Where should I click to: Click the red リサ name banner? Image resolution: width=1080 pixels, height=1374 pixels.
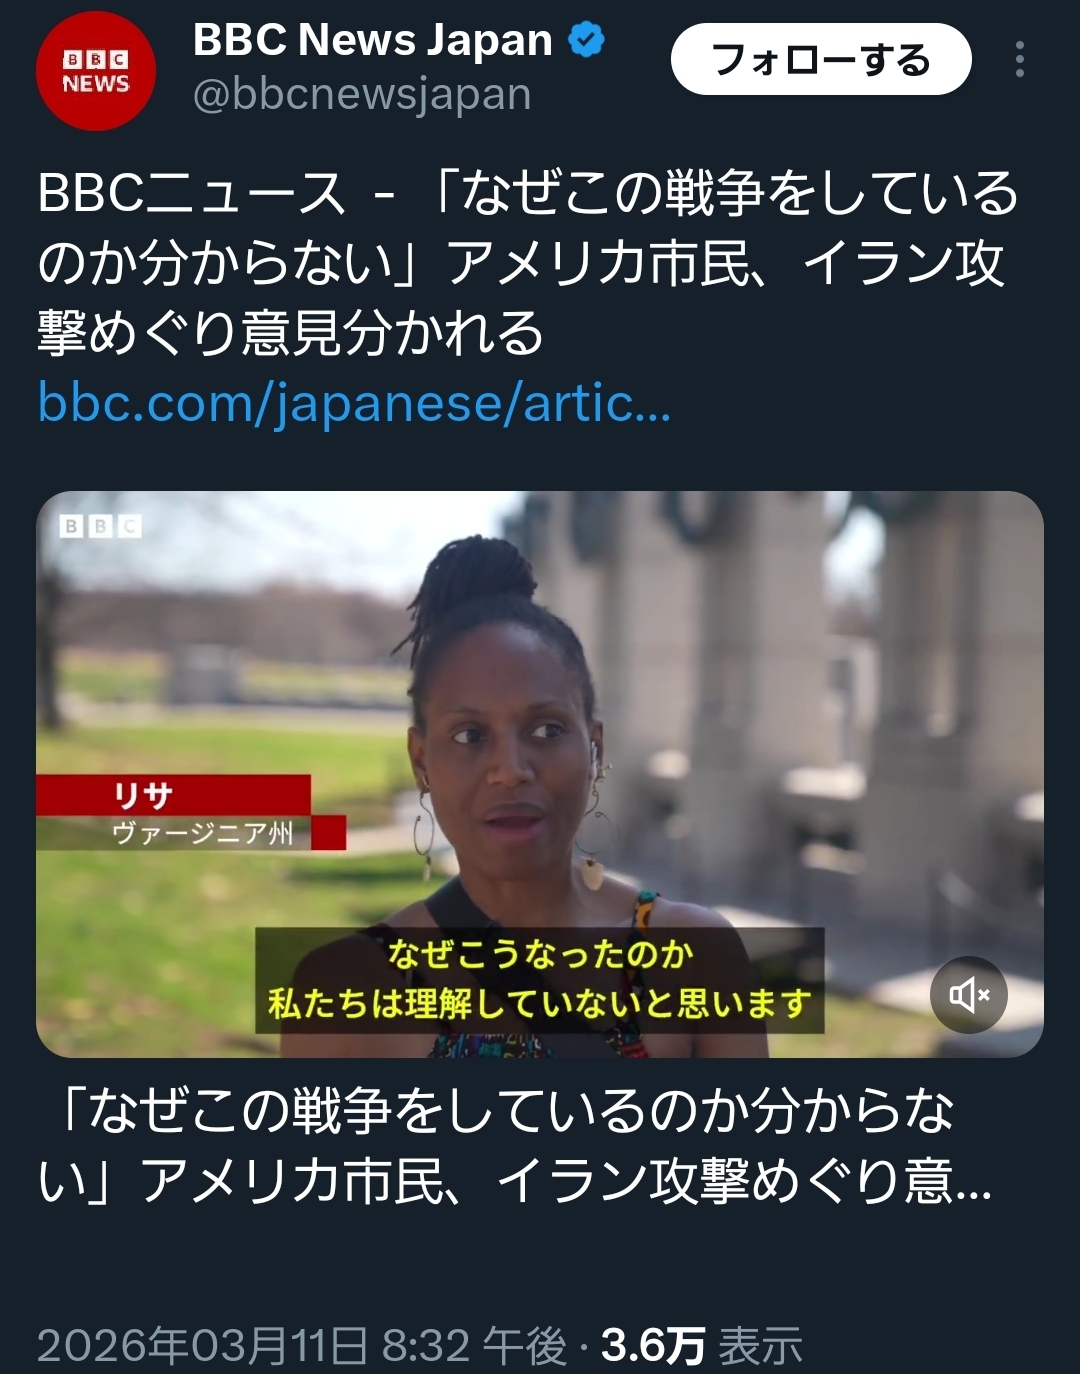click(x=173, y=795)
